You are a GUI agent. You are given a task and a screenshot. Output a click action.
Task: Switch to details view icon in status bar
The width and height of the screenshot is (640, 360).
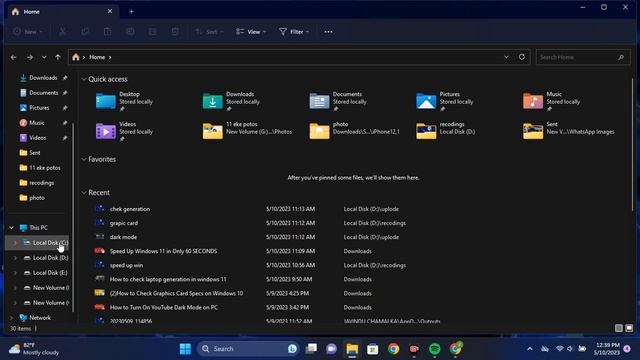point(619,328)
